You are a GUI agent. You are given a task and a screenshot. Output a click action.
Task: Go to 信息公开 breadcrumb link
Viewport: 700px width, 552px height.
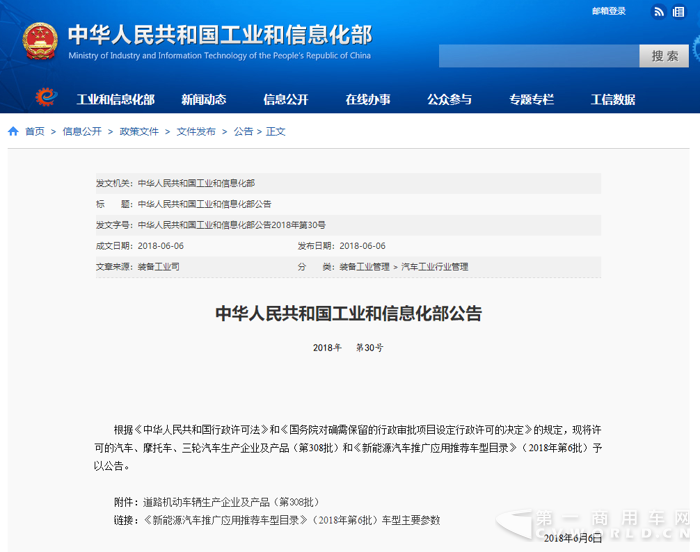[x=82, y=131]
